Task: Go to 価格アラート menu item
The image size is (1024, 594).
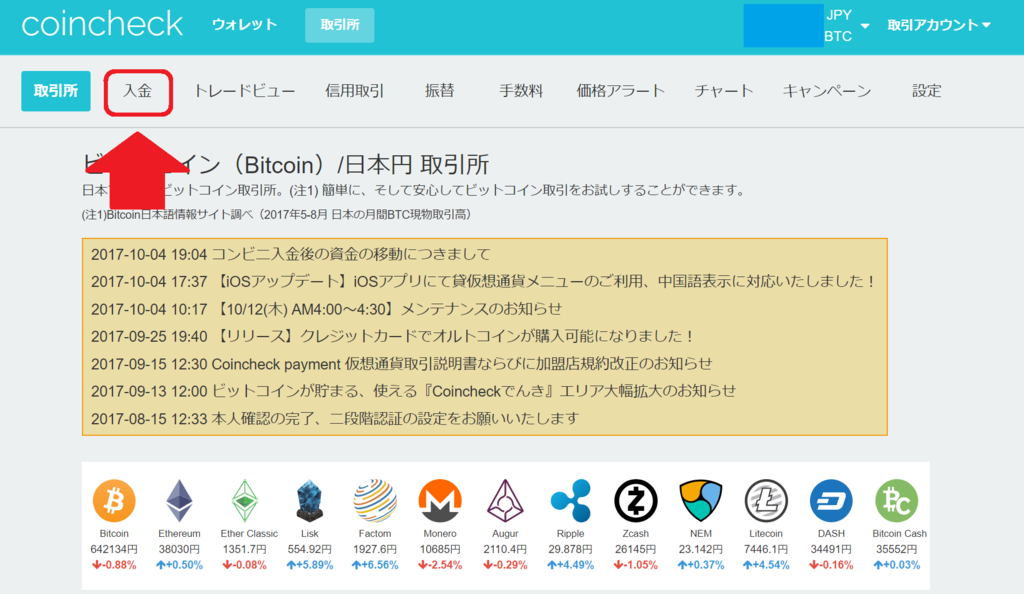Action: click(620, 91)
